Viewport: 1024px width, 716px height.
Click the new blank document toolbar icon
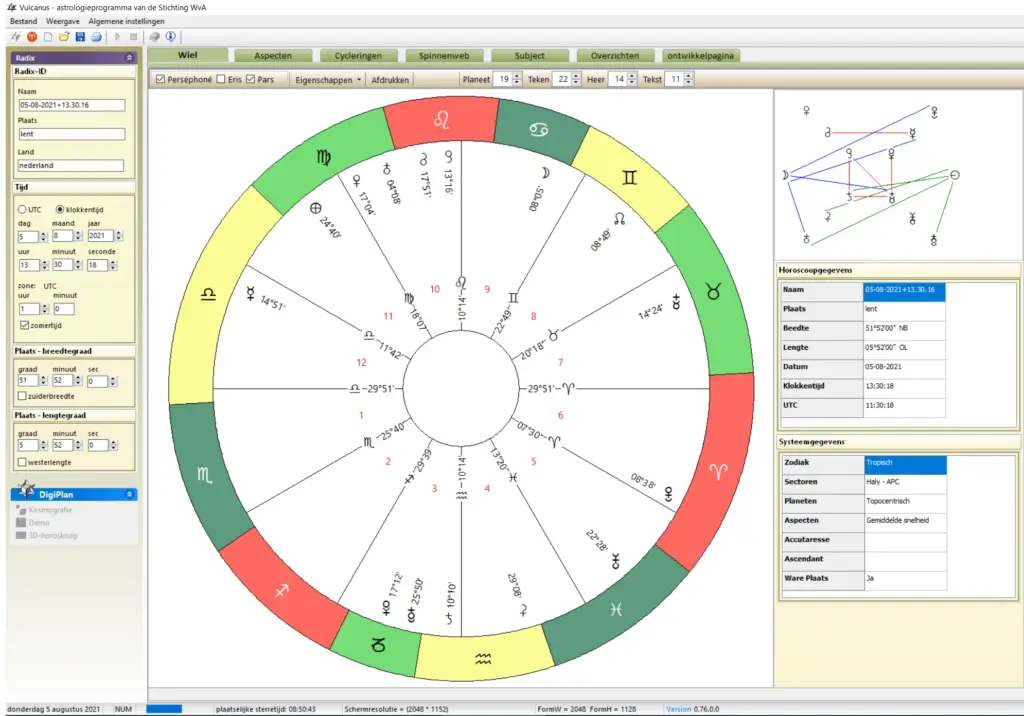tap(47, 37)
